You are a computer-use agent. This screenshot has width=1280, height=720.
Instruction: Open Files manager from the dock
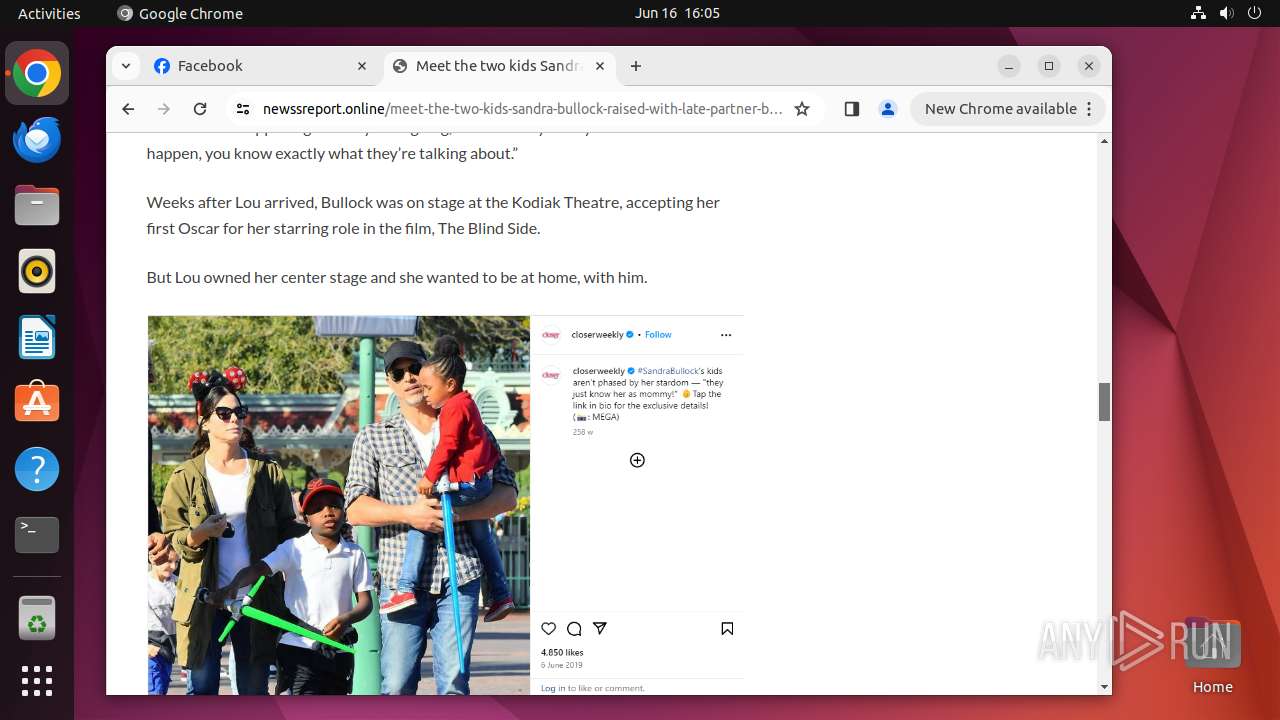tap(37, 205)
